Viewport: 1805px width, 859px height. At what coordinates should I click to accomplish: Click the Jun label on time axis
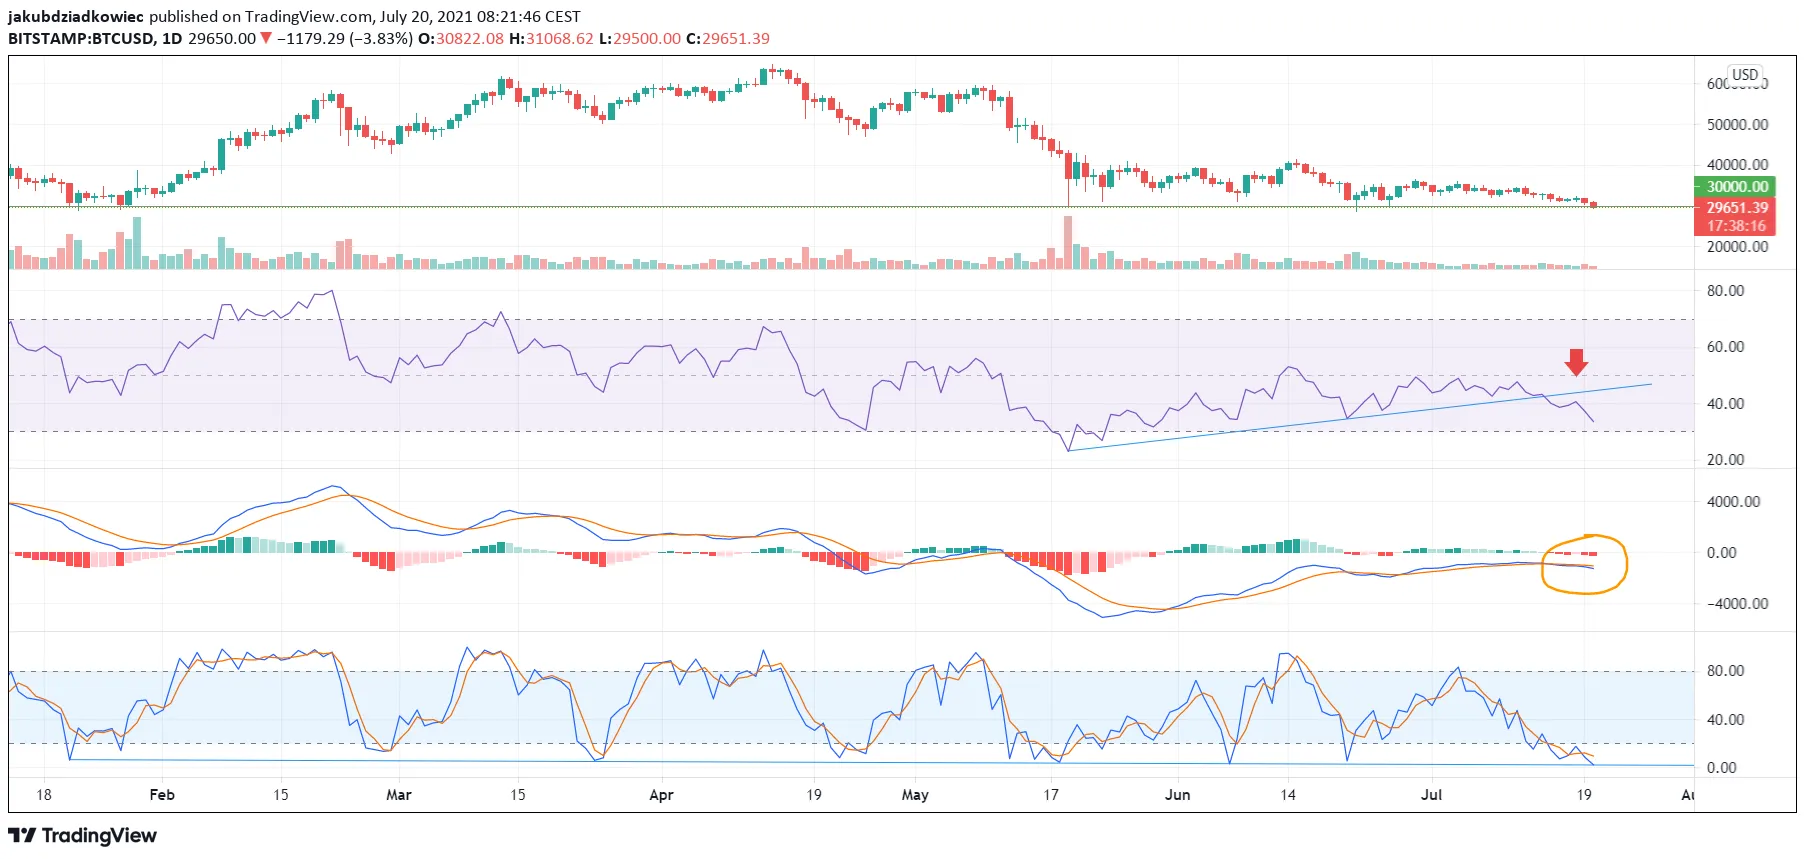tap(1178, 795)
